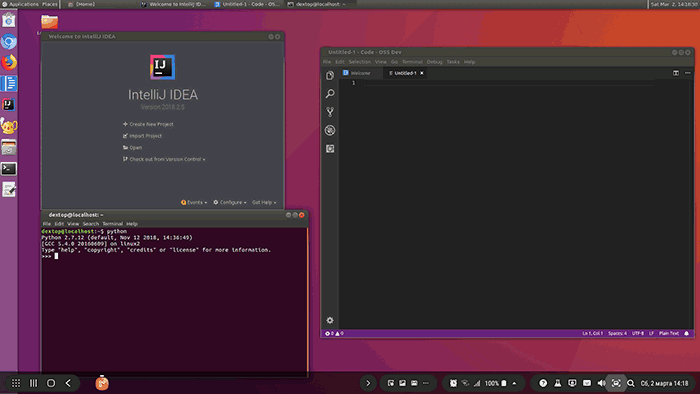Click the Manage gear icon in Code

pos(330,320)
